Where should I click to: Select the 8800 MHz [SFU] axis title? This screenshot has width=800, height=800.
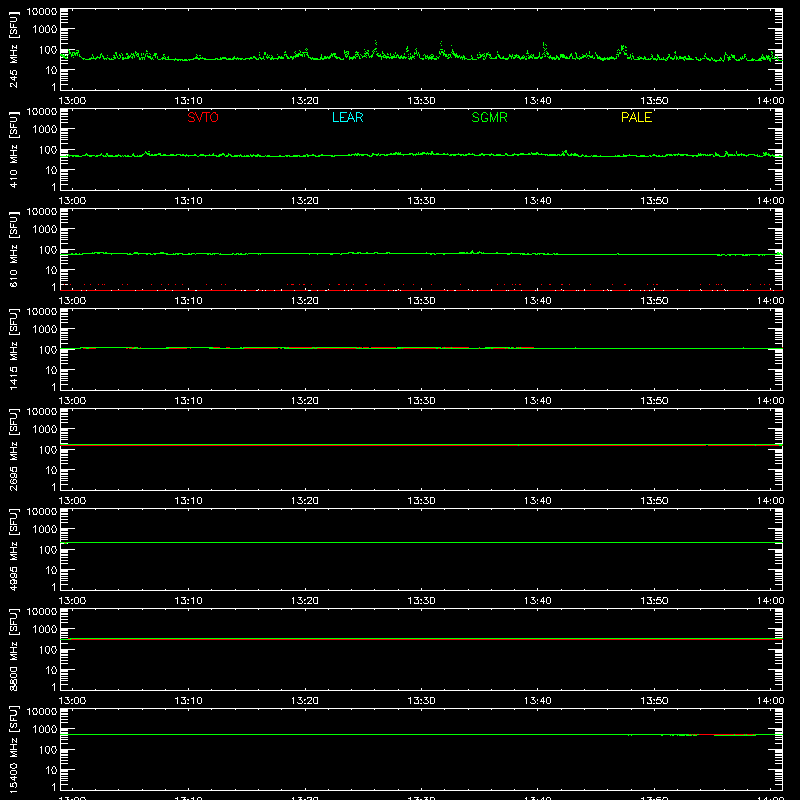coord(14,650)
